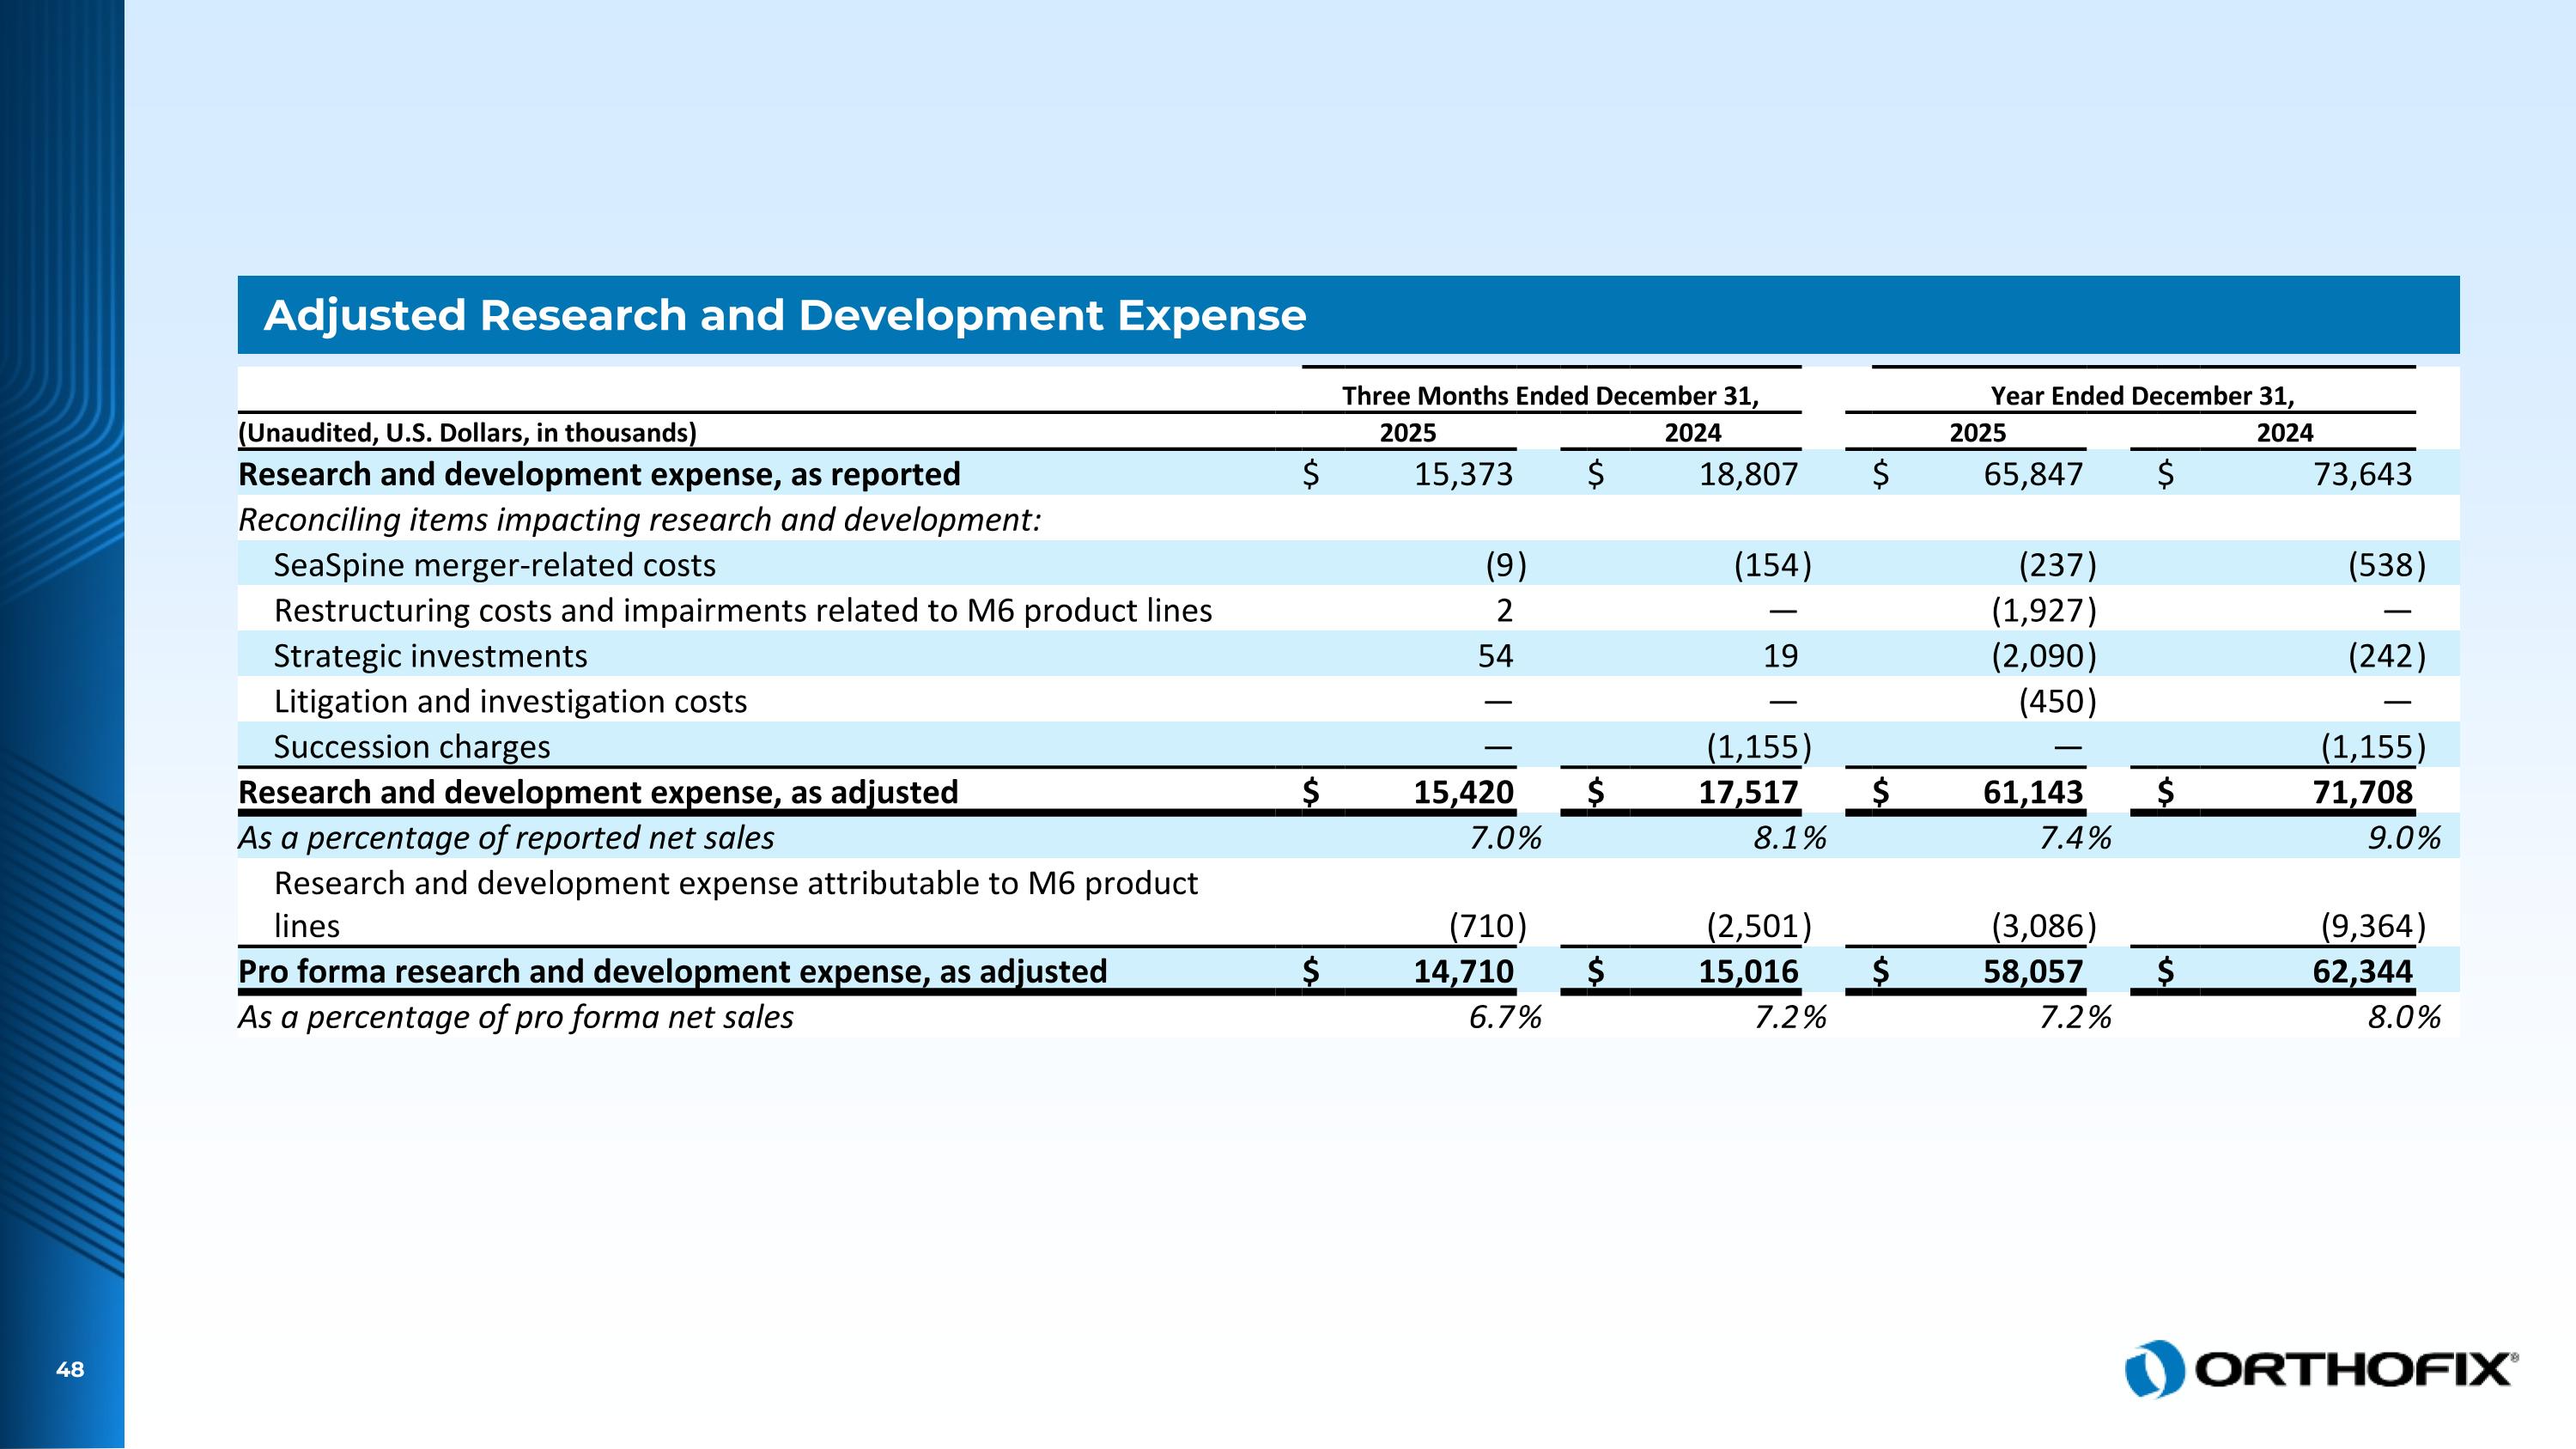Click the Restructuring costs and impairments label
Screen dimensions: 2576x1449
point(742,611)
